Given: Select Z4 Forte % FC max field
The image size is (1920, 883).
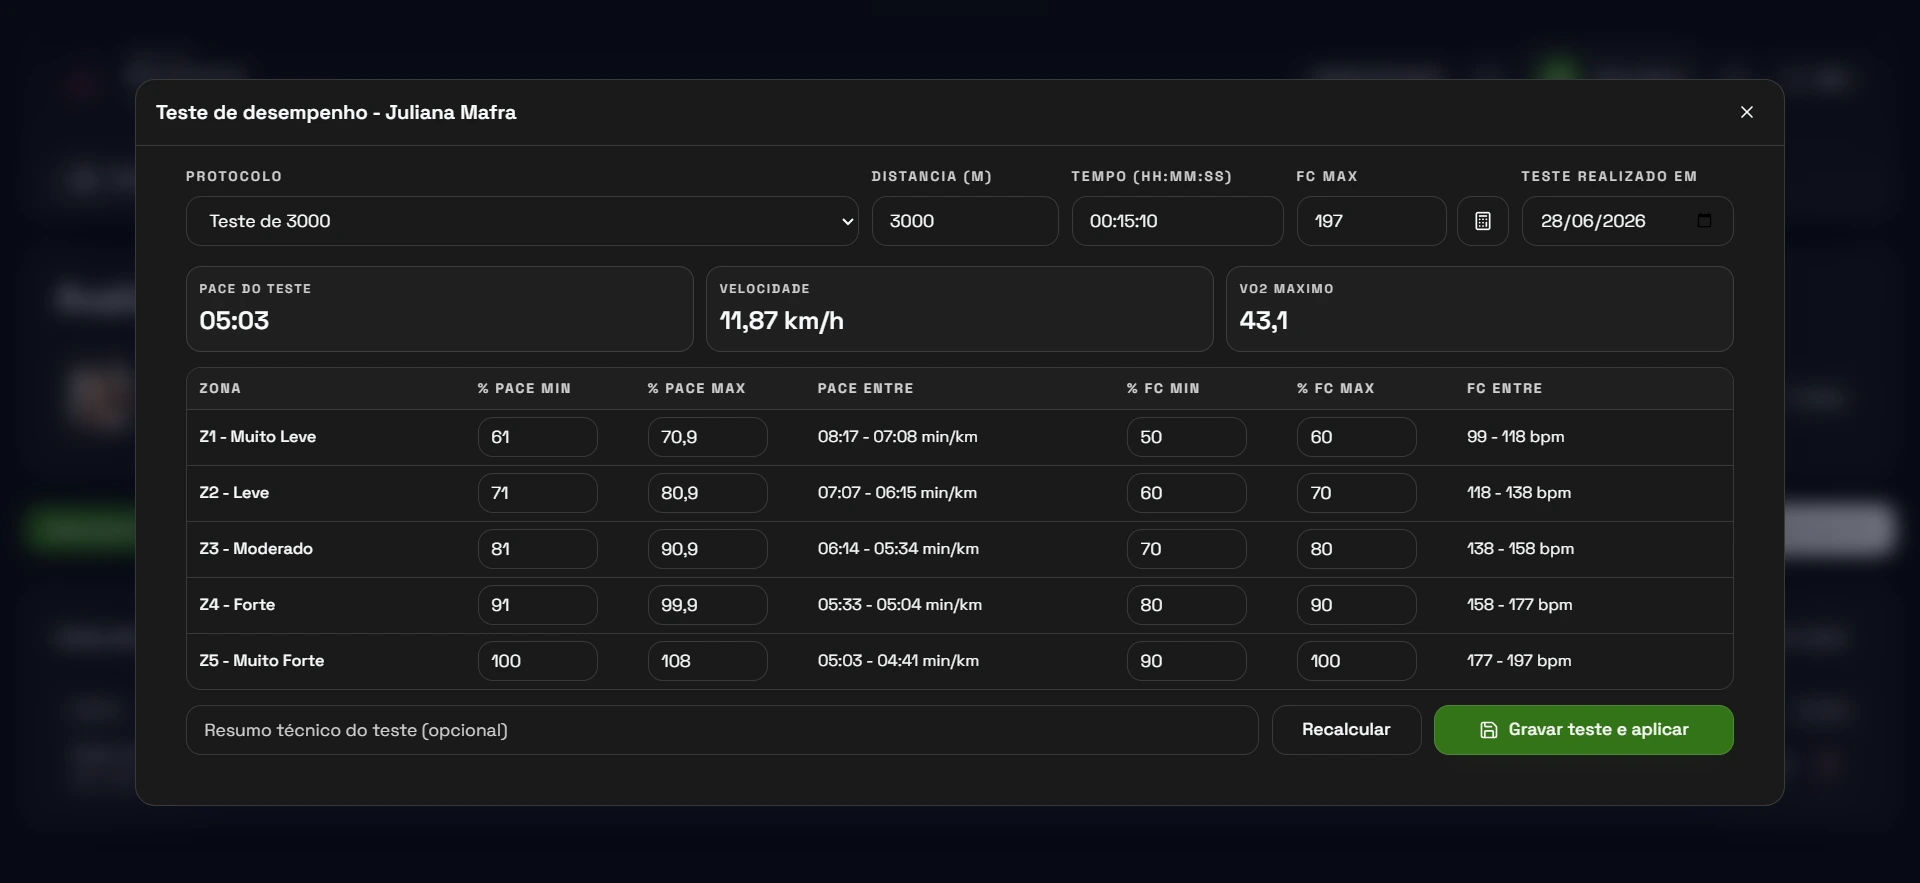Looking at the screenshot, I should 1356,605.
